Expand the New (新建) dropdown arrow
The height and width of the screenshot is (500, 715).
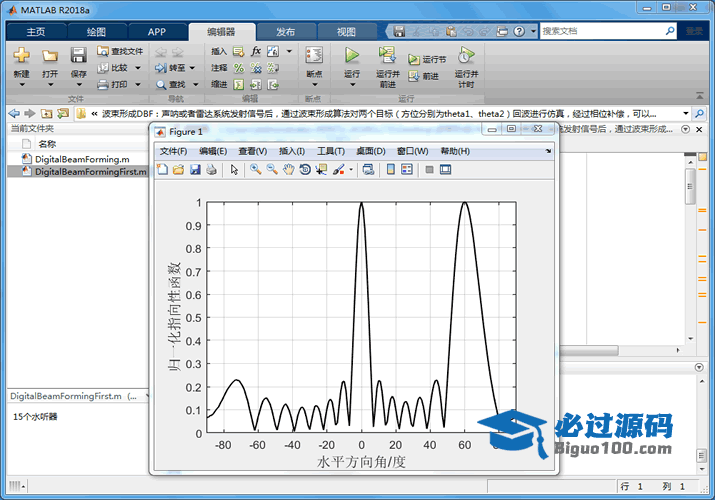point(21,85)
